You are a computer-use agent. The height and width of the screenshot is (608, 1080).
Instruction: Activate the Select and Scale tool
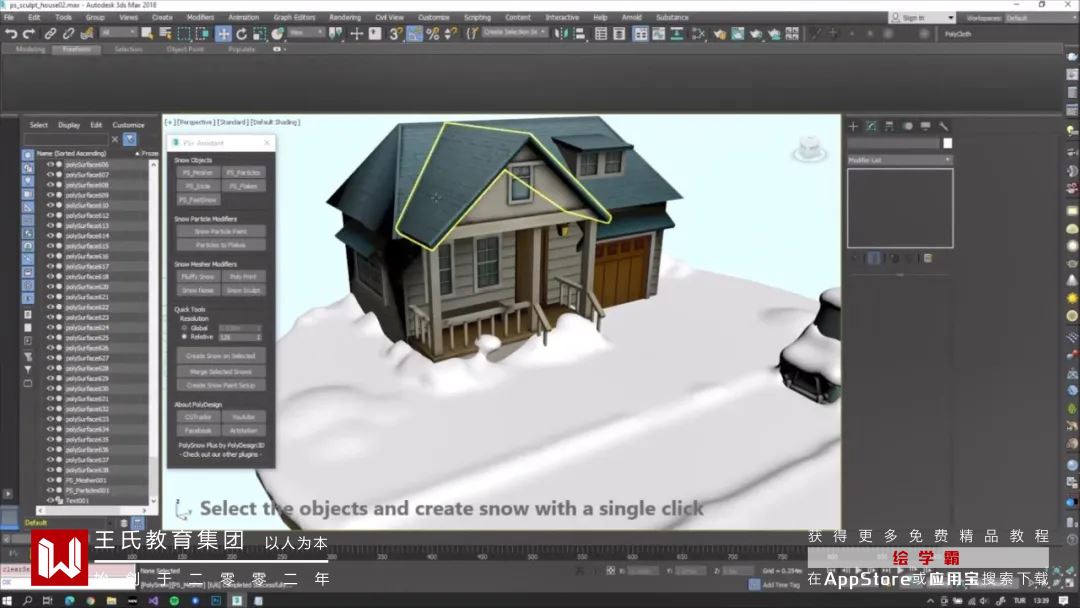click(x=260, y=33)
